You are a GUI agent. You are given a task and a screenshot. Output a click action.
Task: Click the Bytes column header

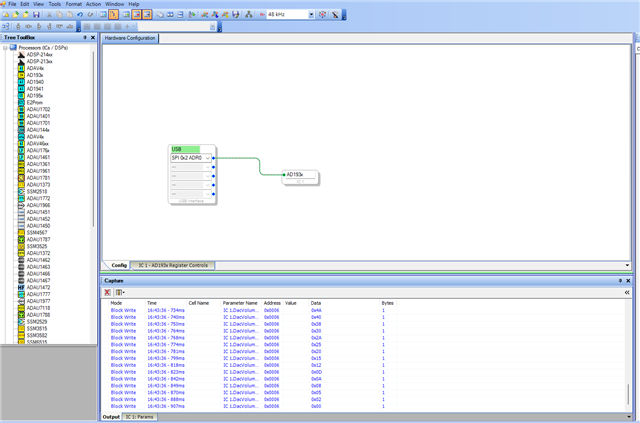coord(388,303)
